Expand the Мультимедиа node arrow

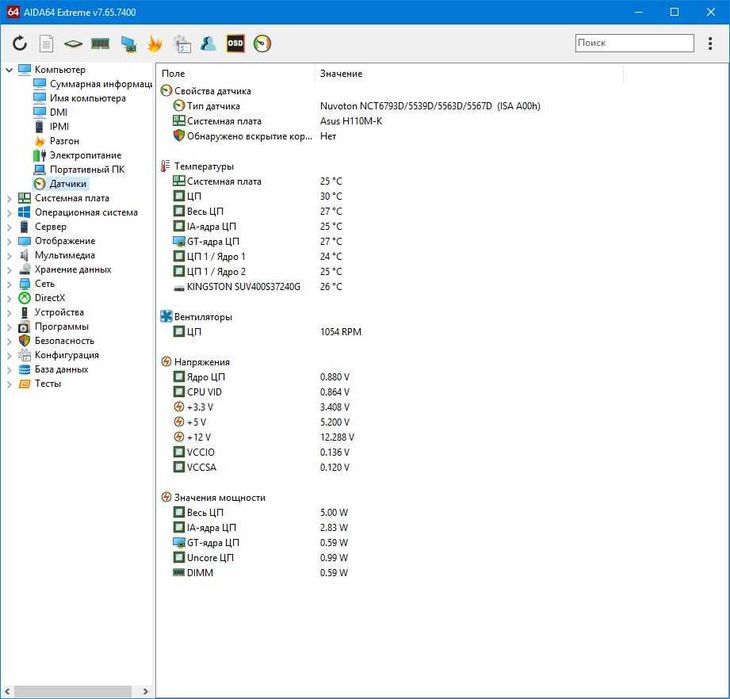[x=9, y=256]
